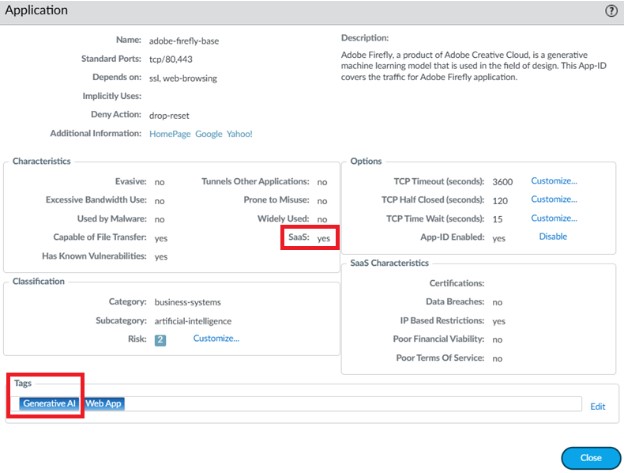Click the IP Based Restrictions value yes
625x473 pixels.
499,321
